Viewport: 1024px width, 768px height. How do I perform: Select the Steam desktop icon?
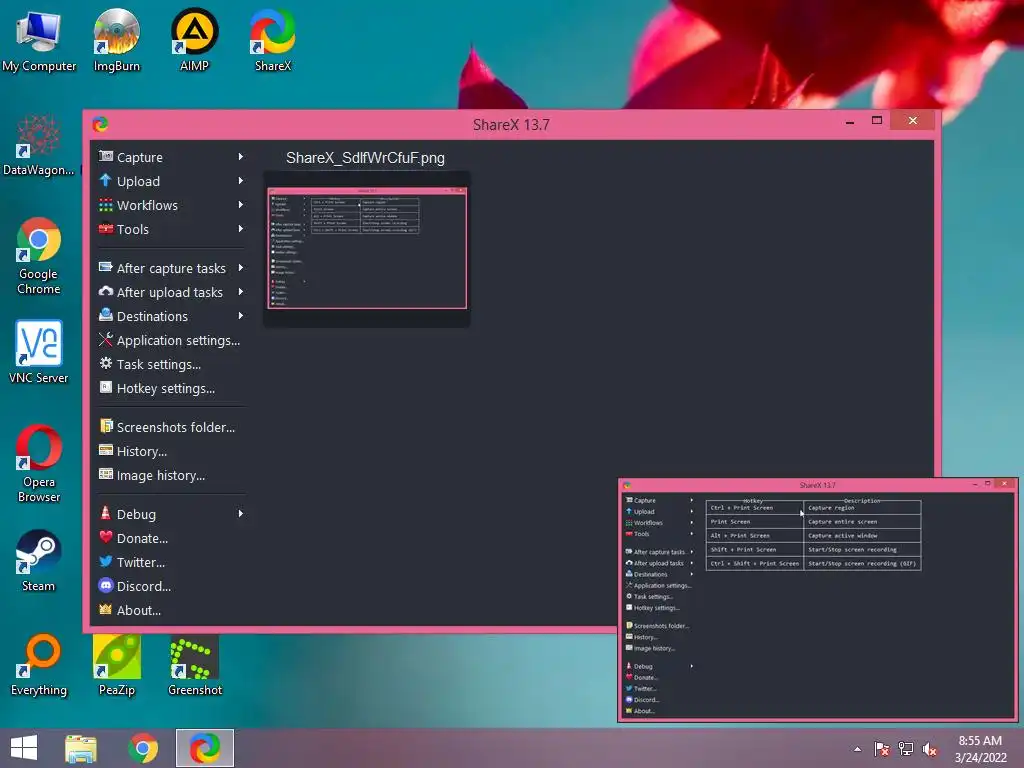pos(39,561)
